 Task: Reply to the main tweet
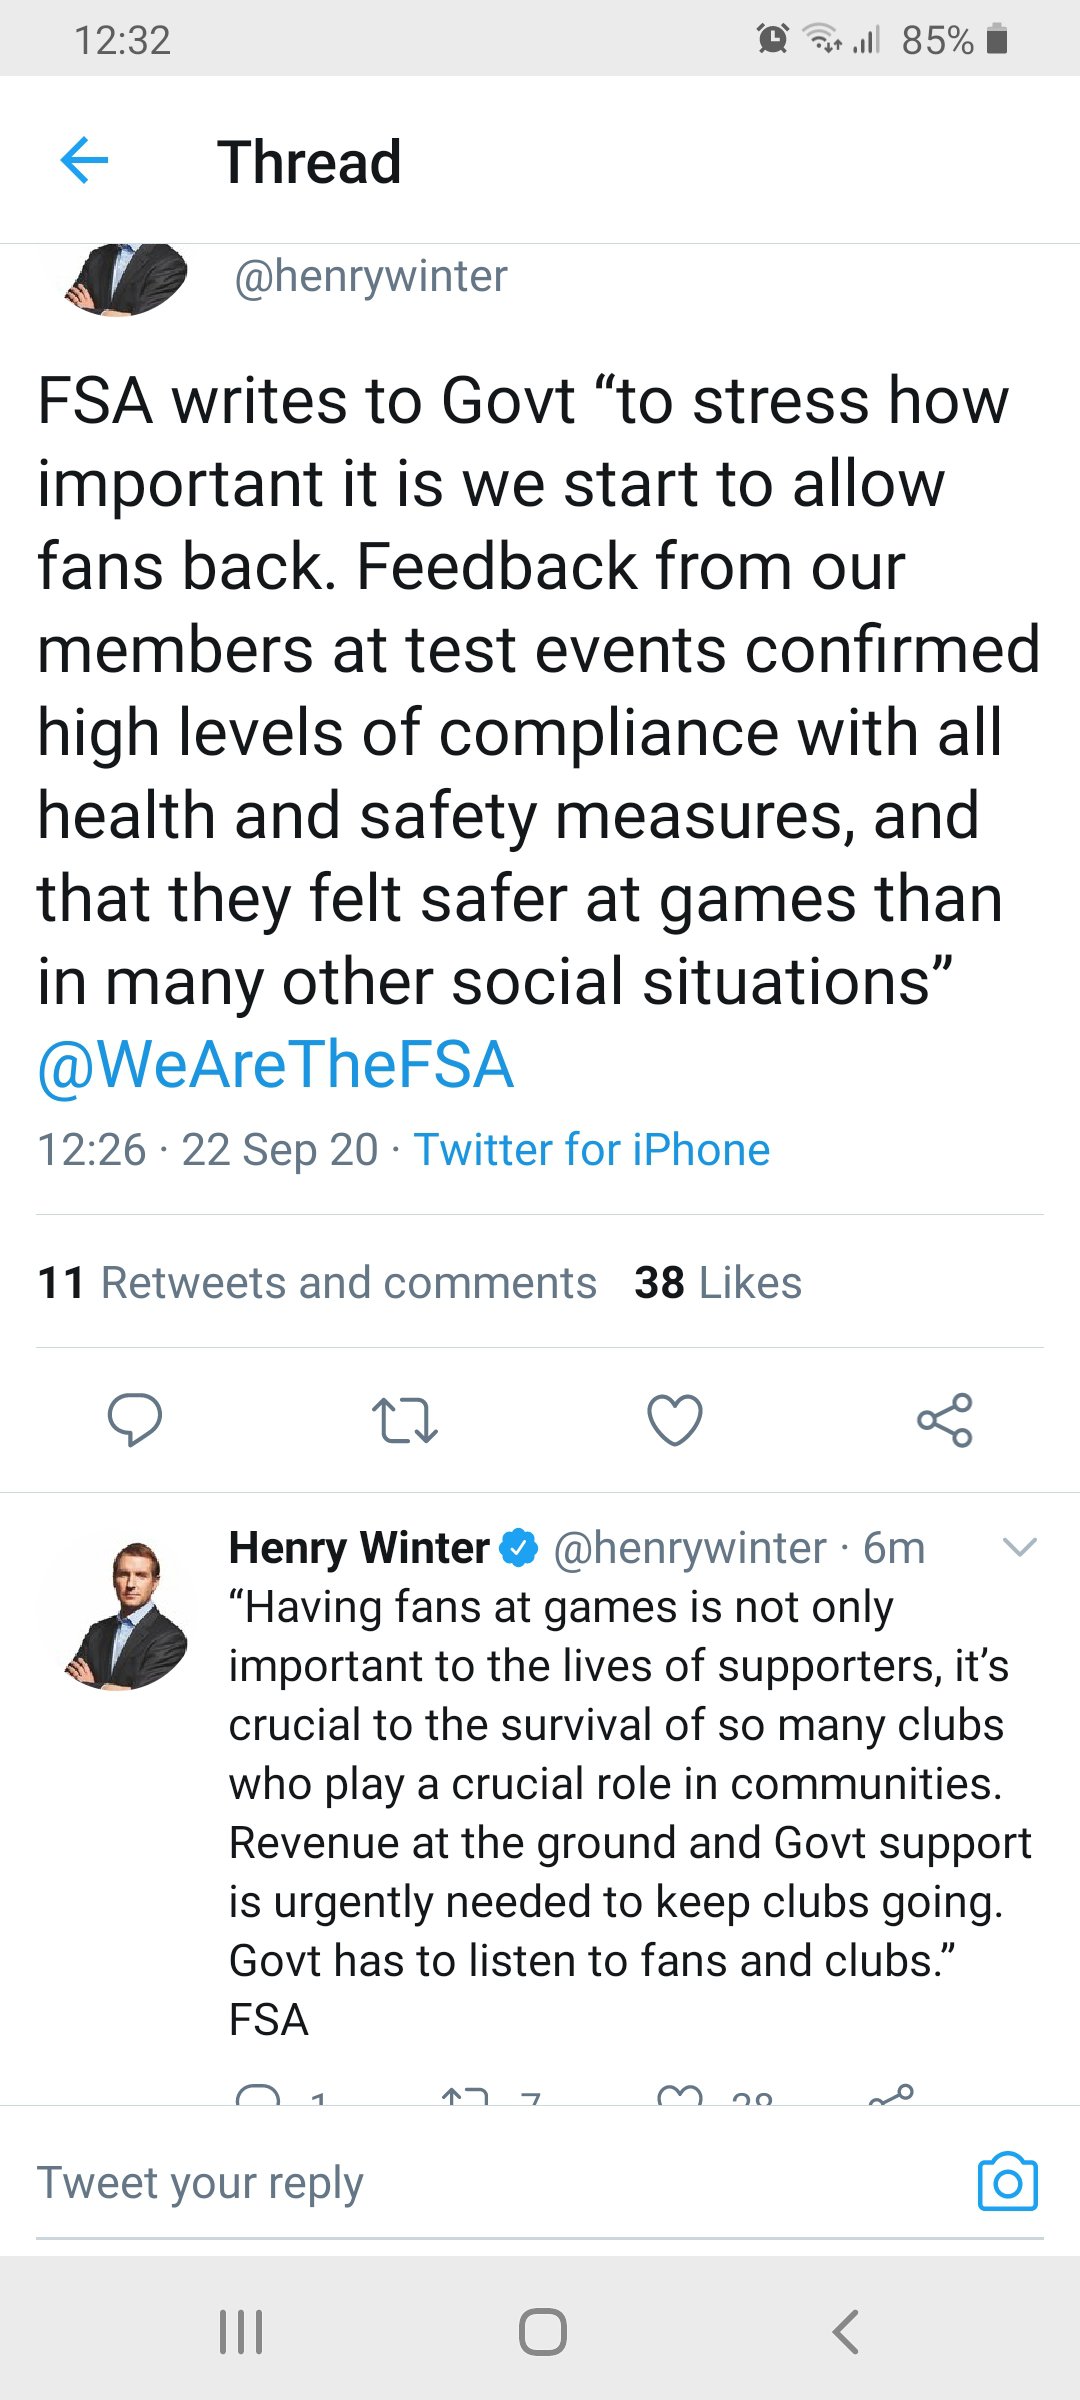point(134,1419)
